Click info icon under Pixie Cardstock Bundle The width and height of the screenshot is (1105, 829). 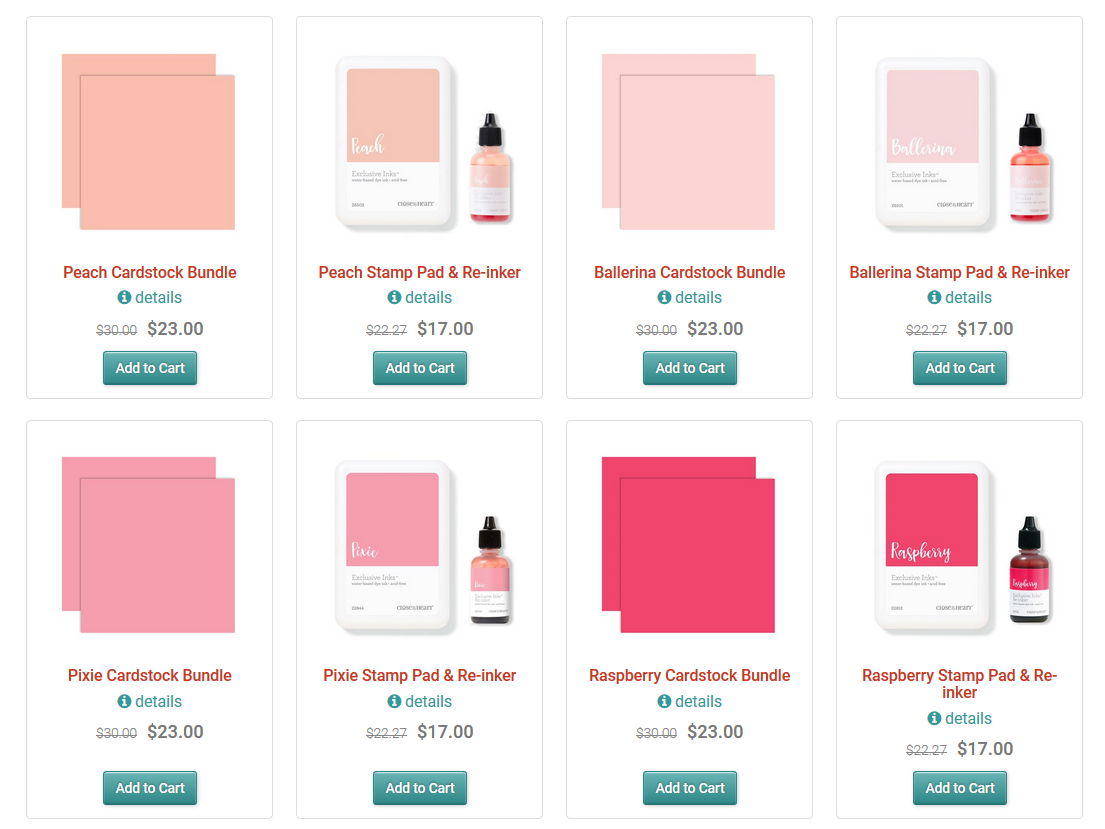pos(125,702)
